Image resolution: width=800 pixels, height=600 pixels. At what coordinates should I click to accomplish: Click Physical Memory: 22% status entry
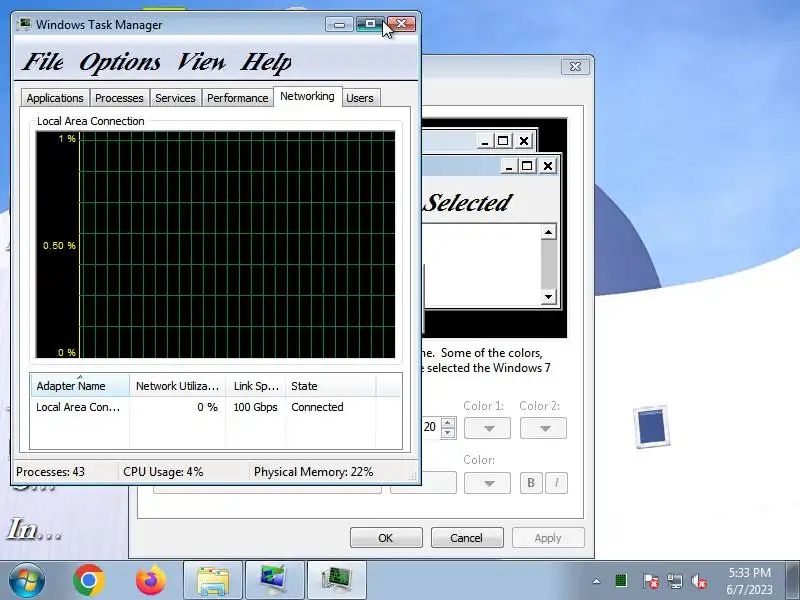click(313, 472)
